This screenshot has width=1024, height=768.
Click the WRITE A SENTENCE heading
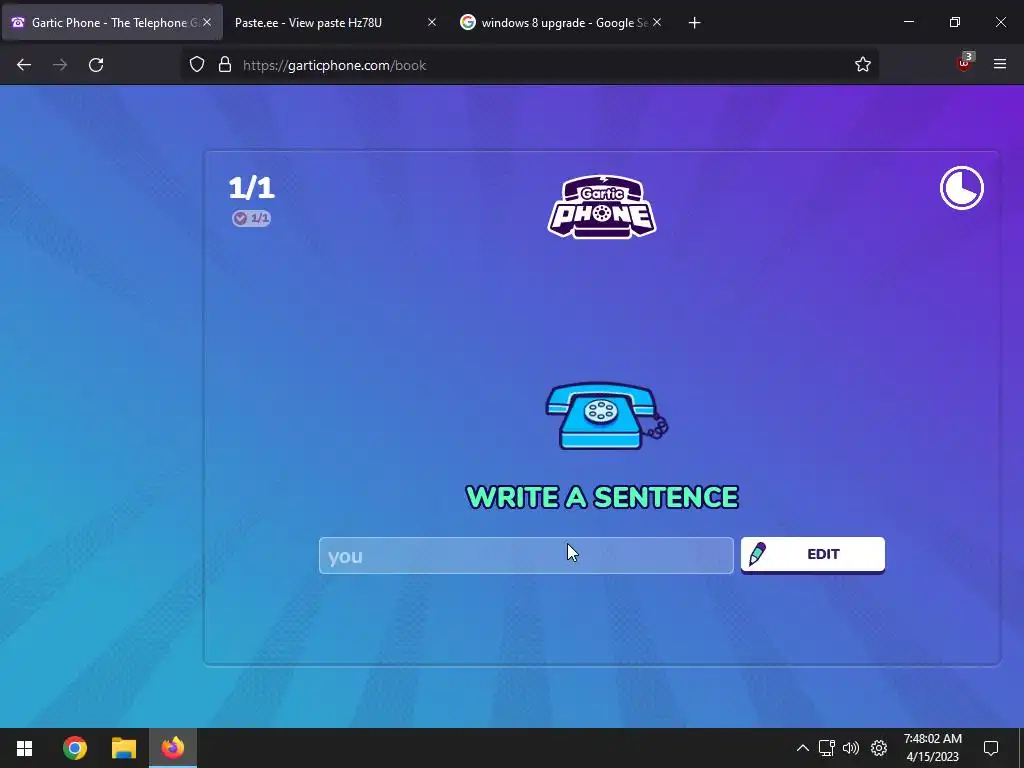tap(602, 498)
